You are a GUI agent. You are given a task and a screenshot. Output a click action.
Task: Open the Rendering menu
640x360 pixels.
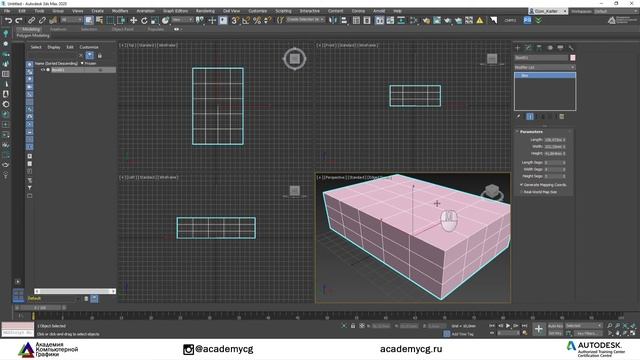click(x=205, y=11)
